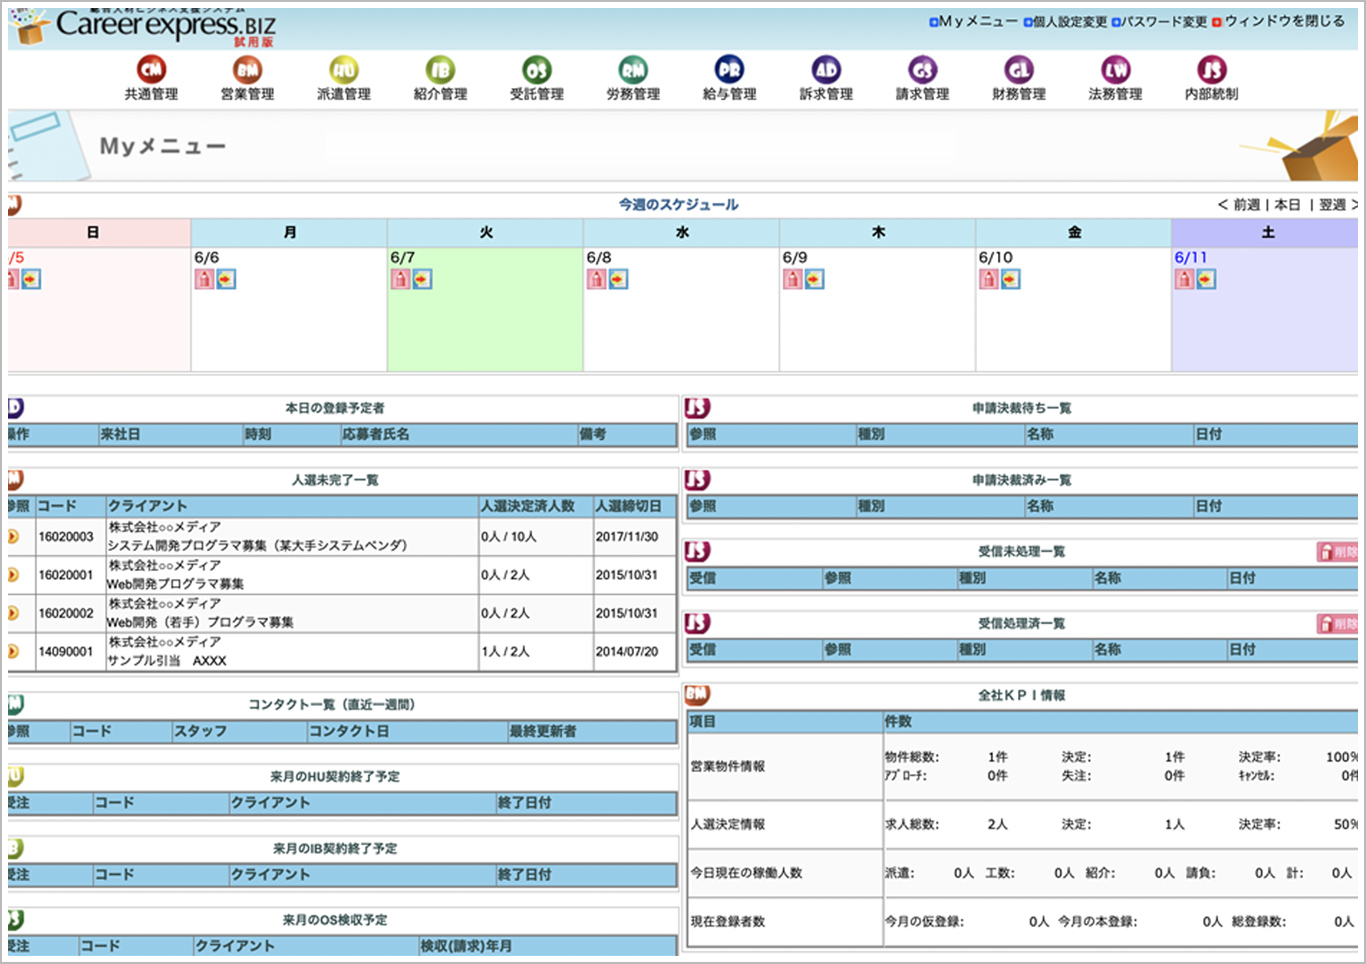Image resolution: width=1366 pixels, height=964 pixels.
Task: Open the 労務管理 (RM) module icon
Action: (x=633, y=70)
